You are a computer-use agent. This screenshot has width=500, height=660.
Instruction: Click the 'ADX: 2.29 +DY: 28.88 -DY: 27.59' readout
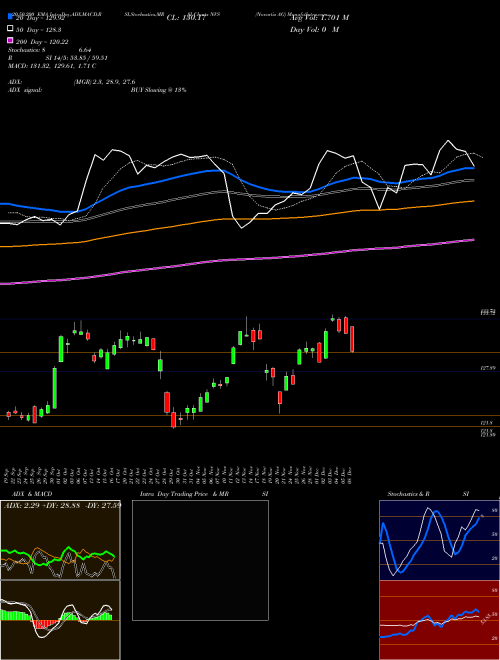[62, 505]
